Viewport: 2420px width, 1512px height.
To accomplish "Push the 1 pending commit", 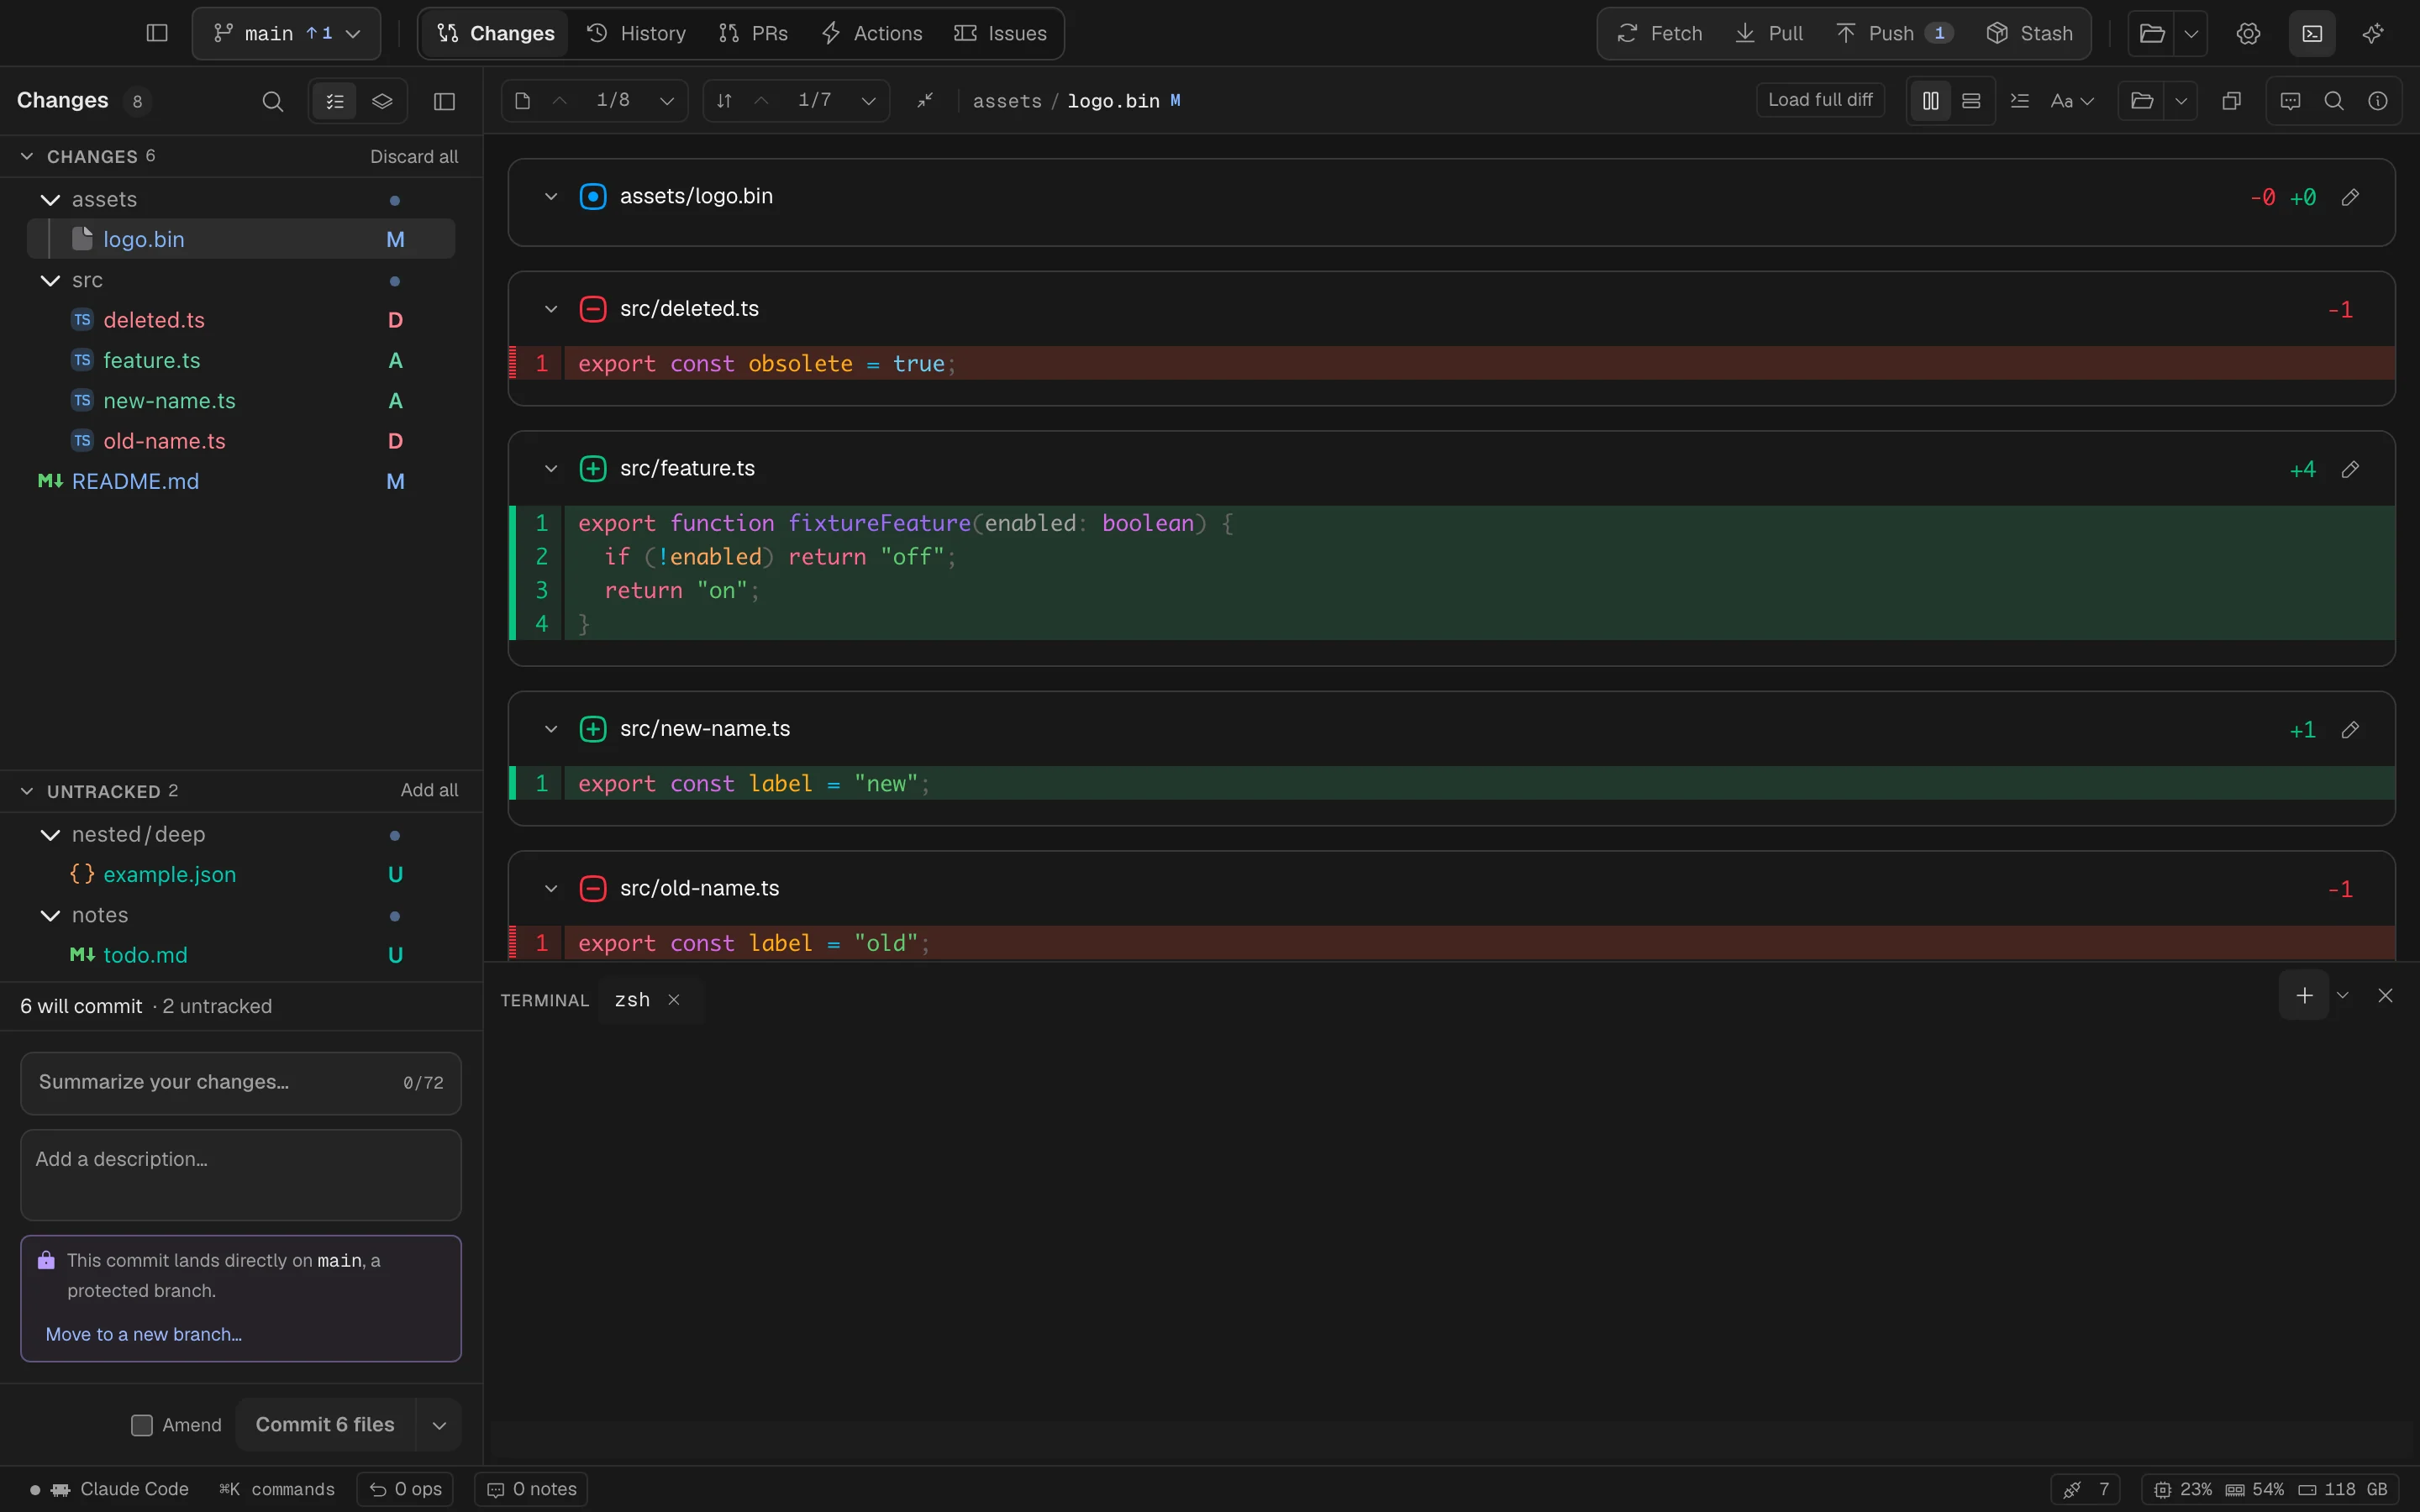I will 1894,33.
